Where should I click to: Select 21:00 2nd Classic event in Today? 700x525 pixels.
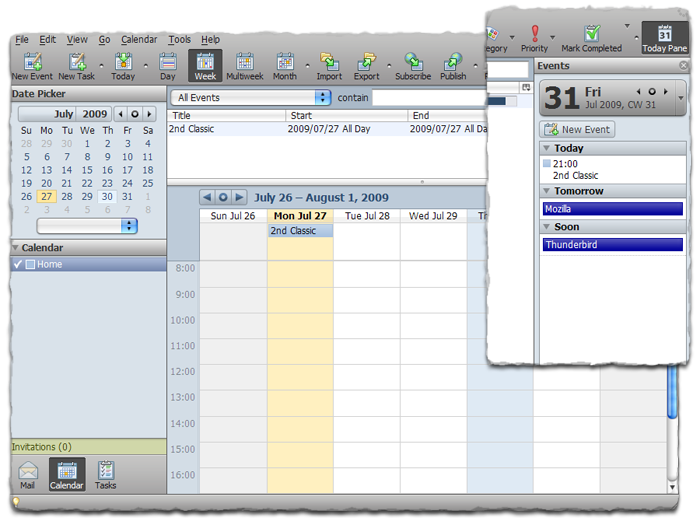[613, 170]
